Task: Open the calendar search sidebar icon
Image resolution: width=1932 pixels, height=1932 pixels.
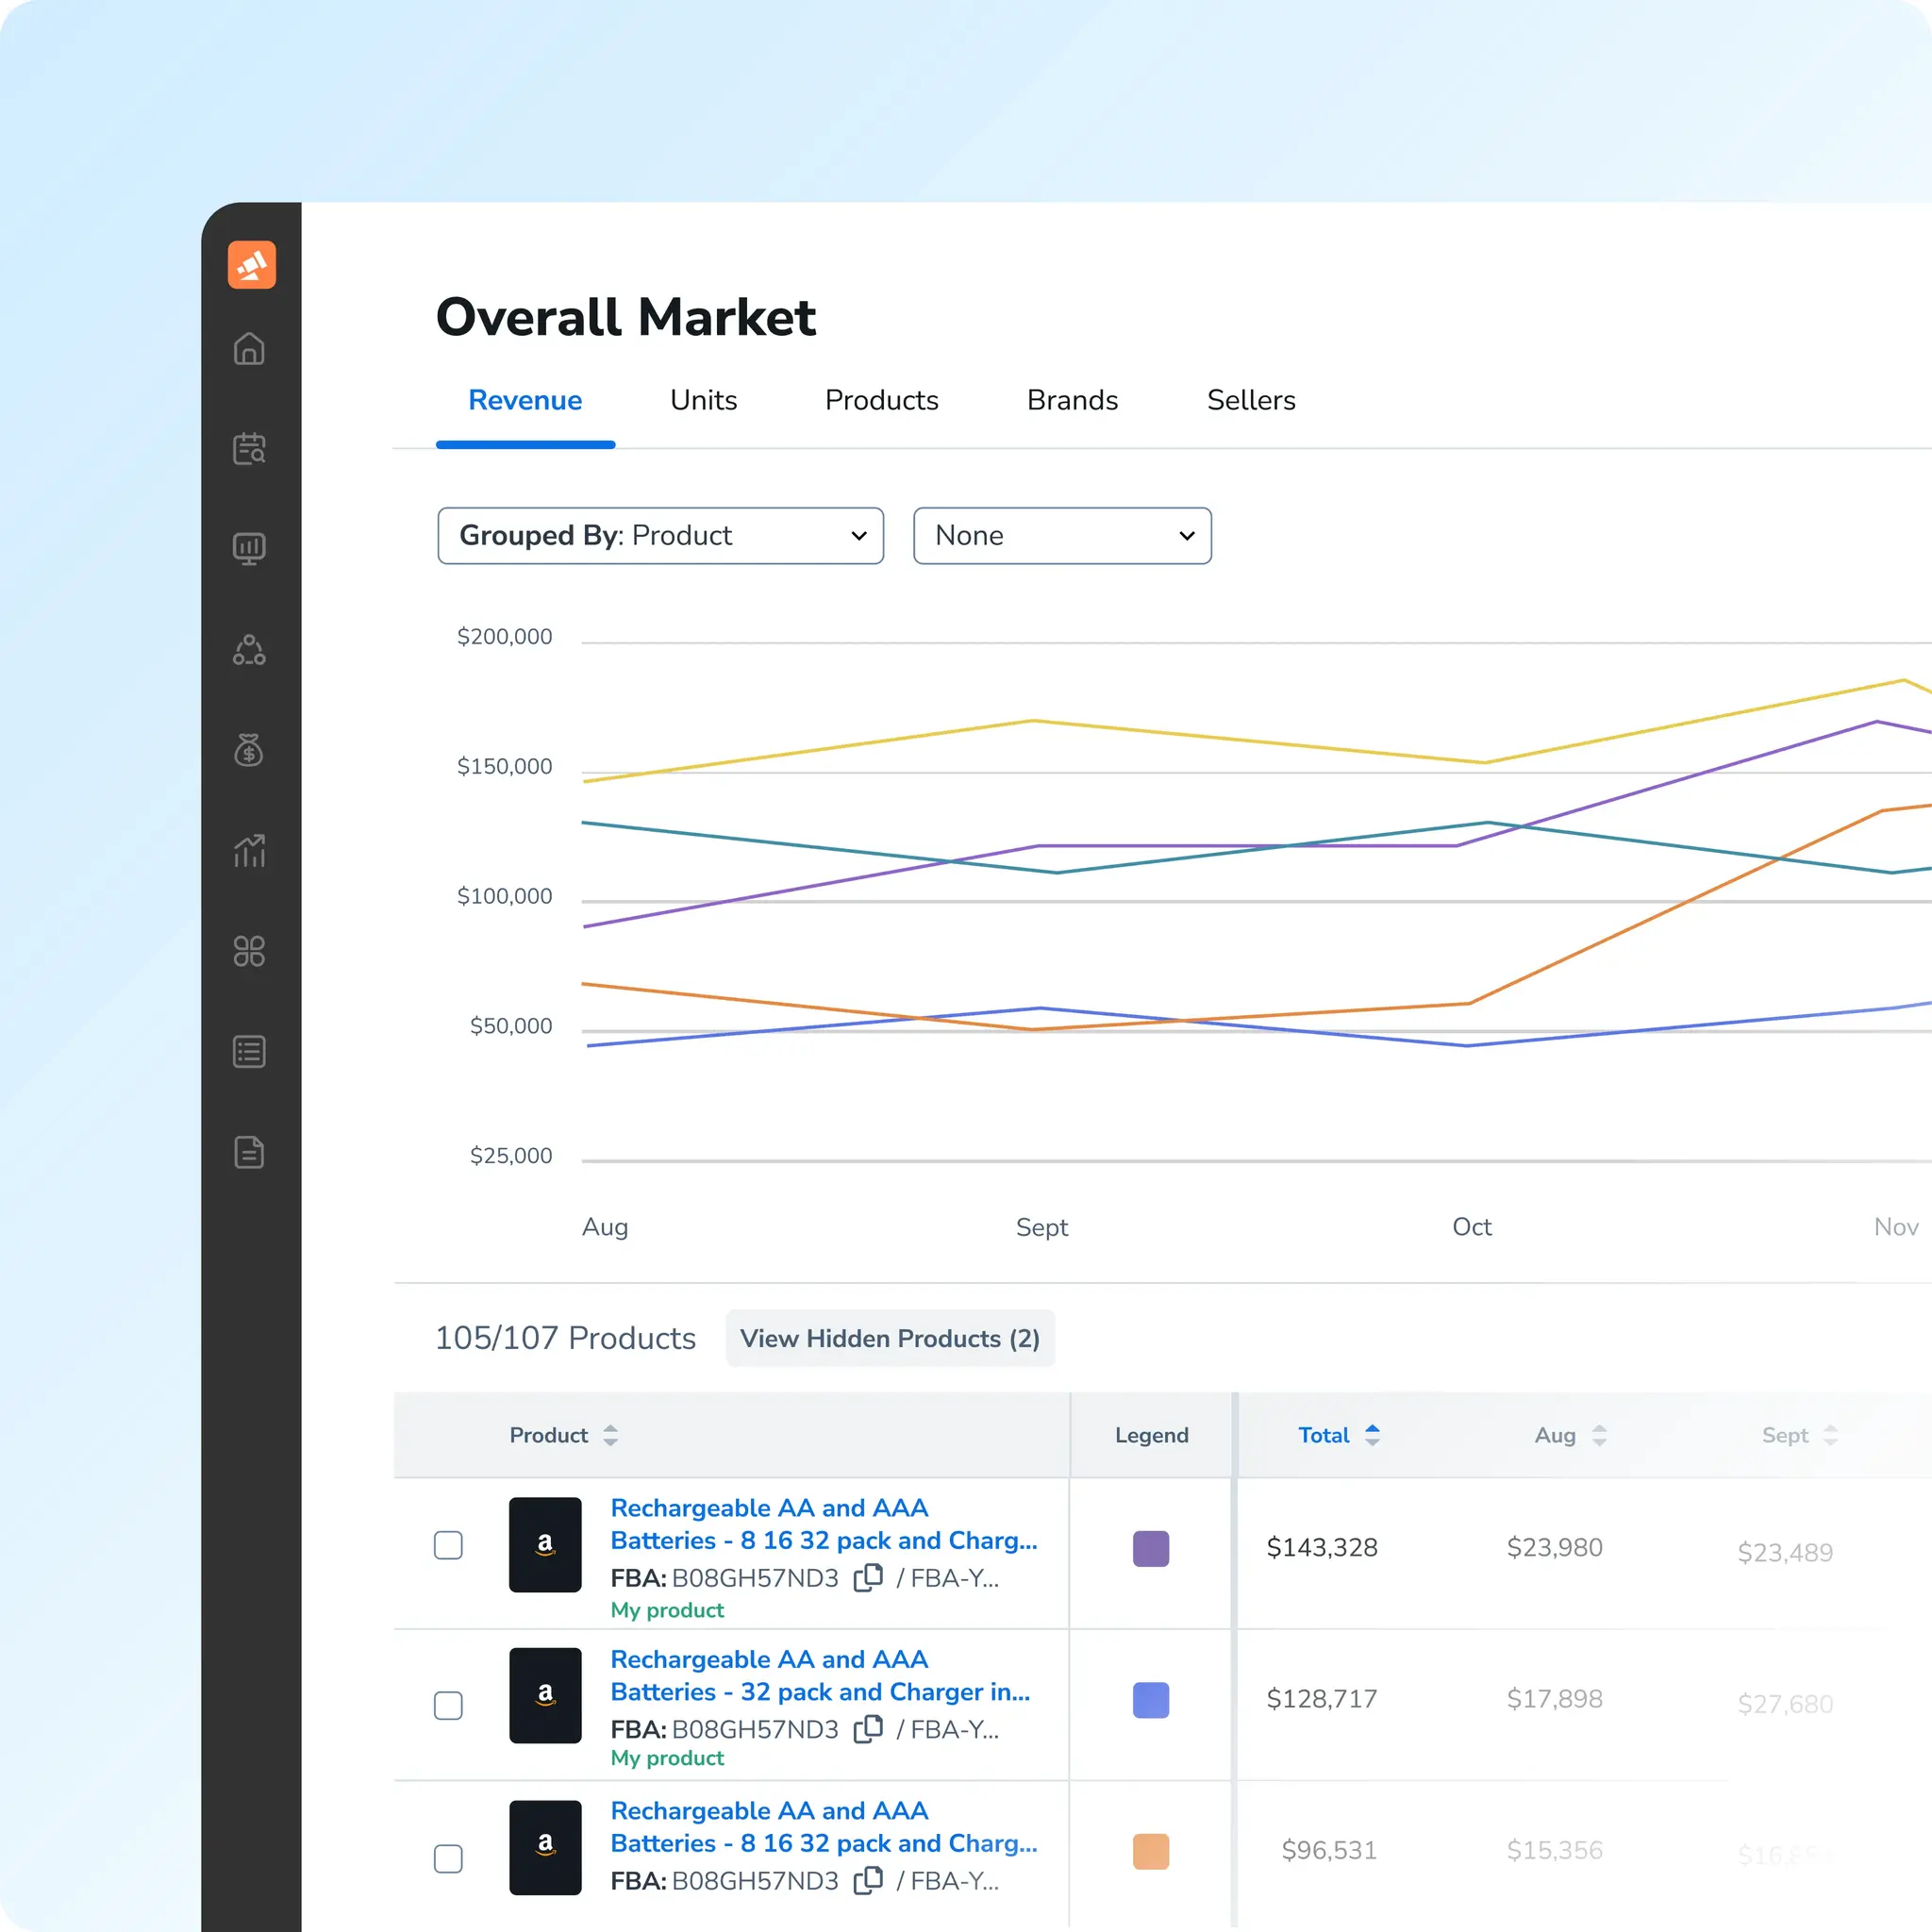Action: tap(249, 449)
